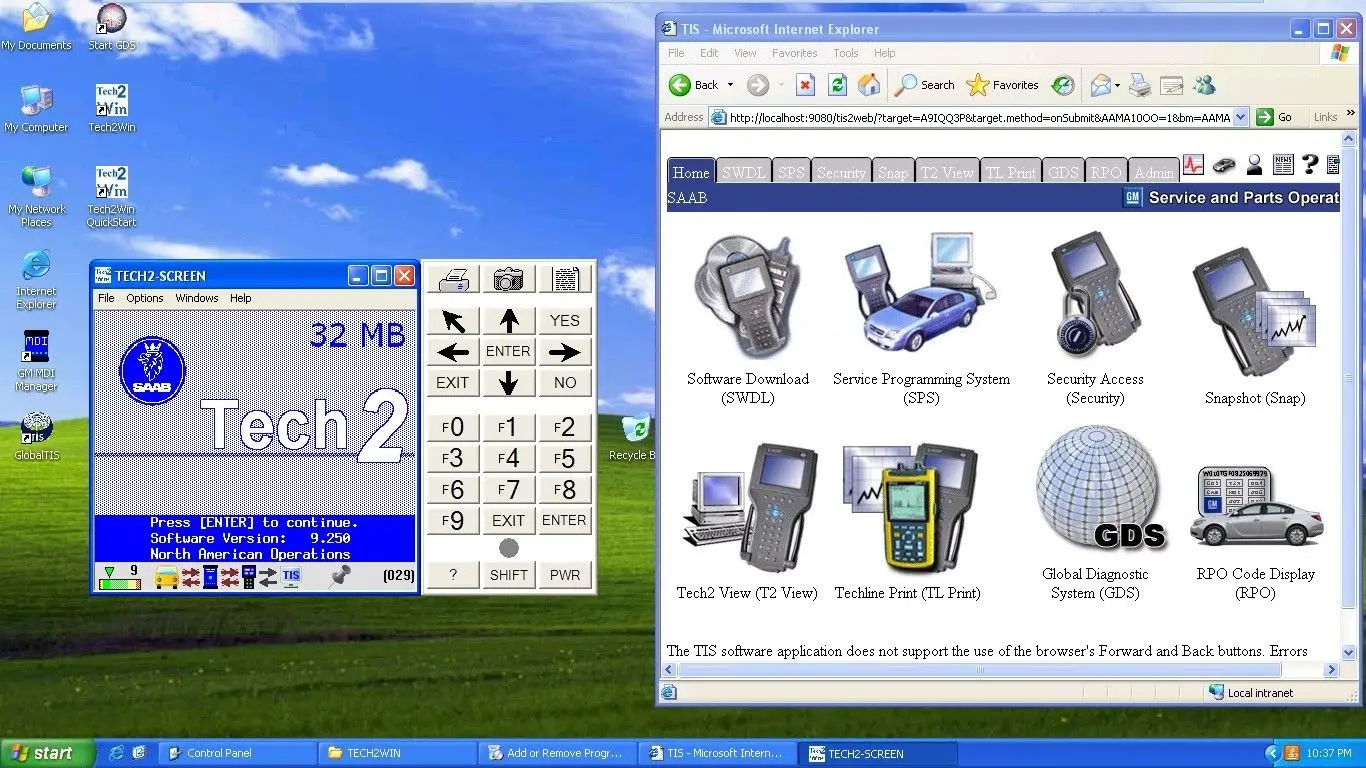This screenshot has width=1366, height=768.
Task: Switch to the Admin tab
Action: pos(1154,173)
